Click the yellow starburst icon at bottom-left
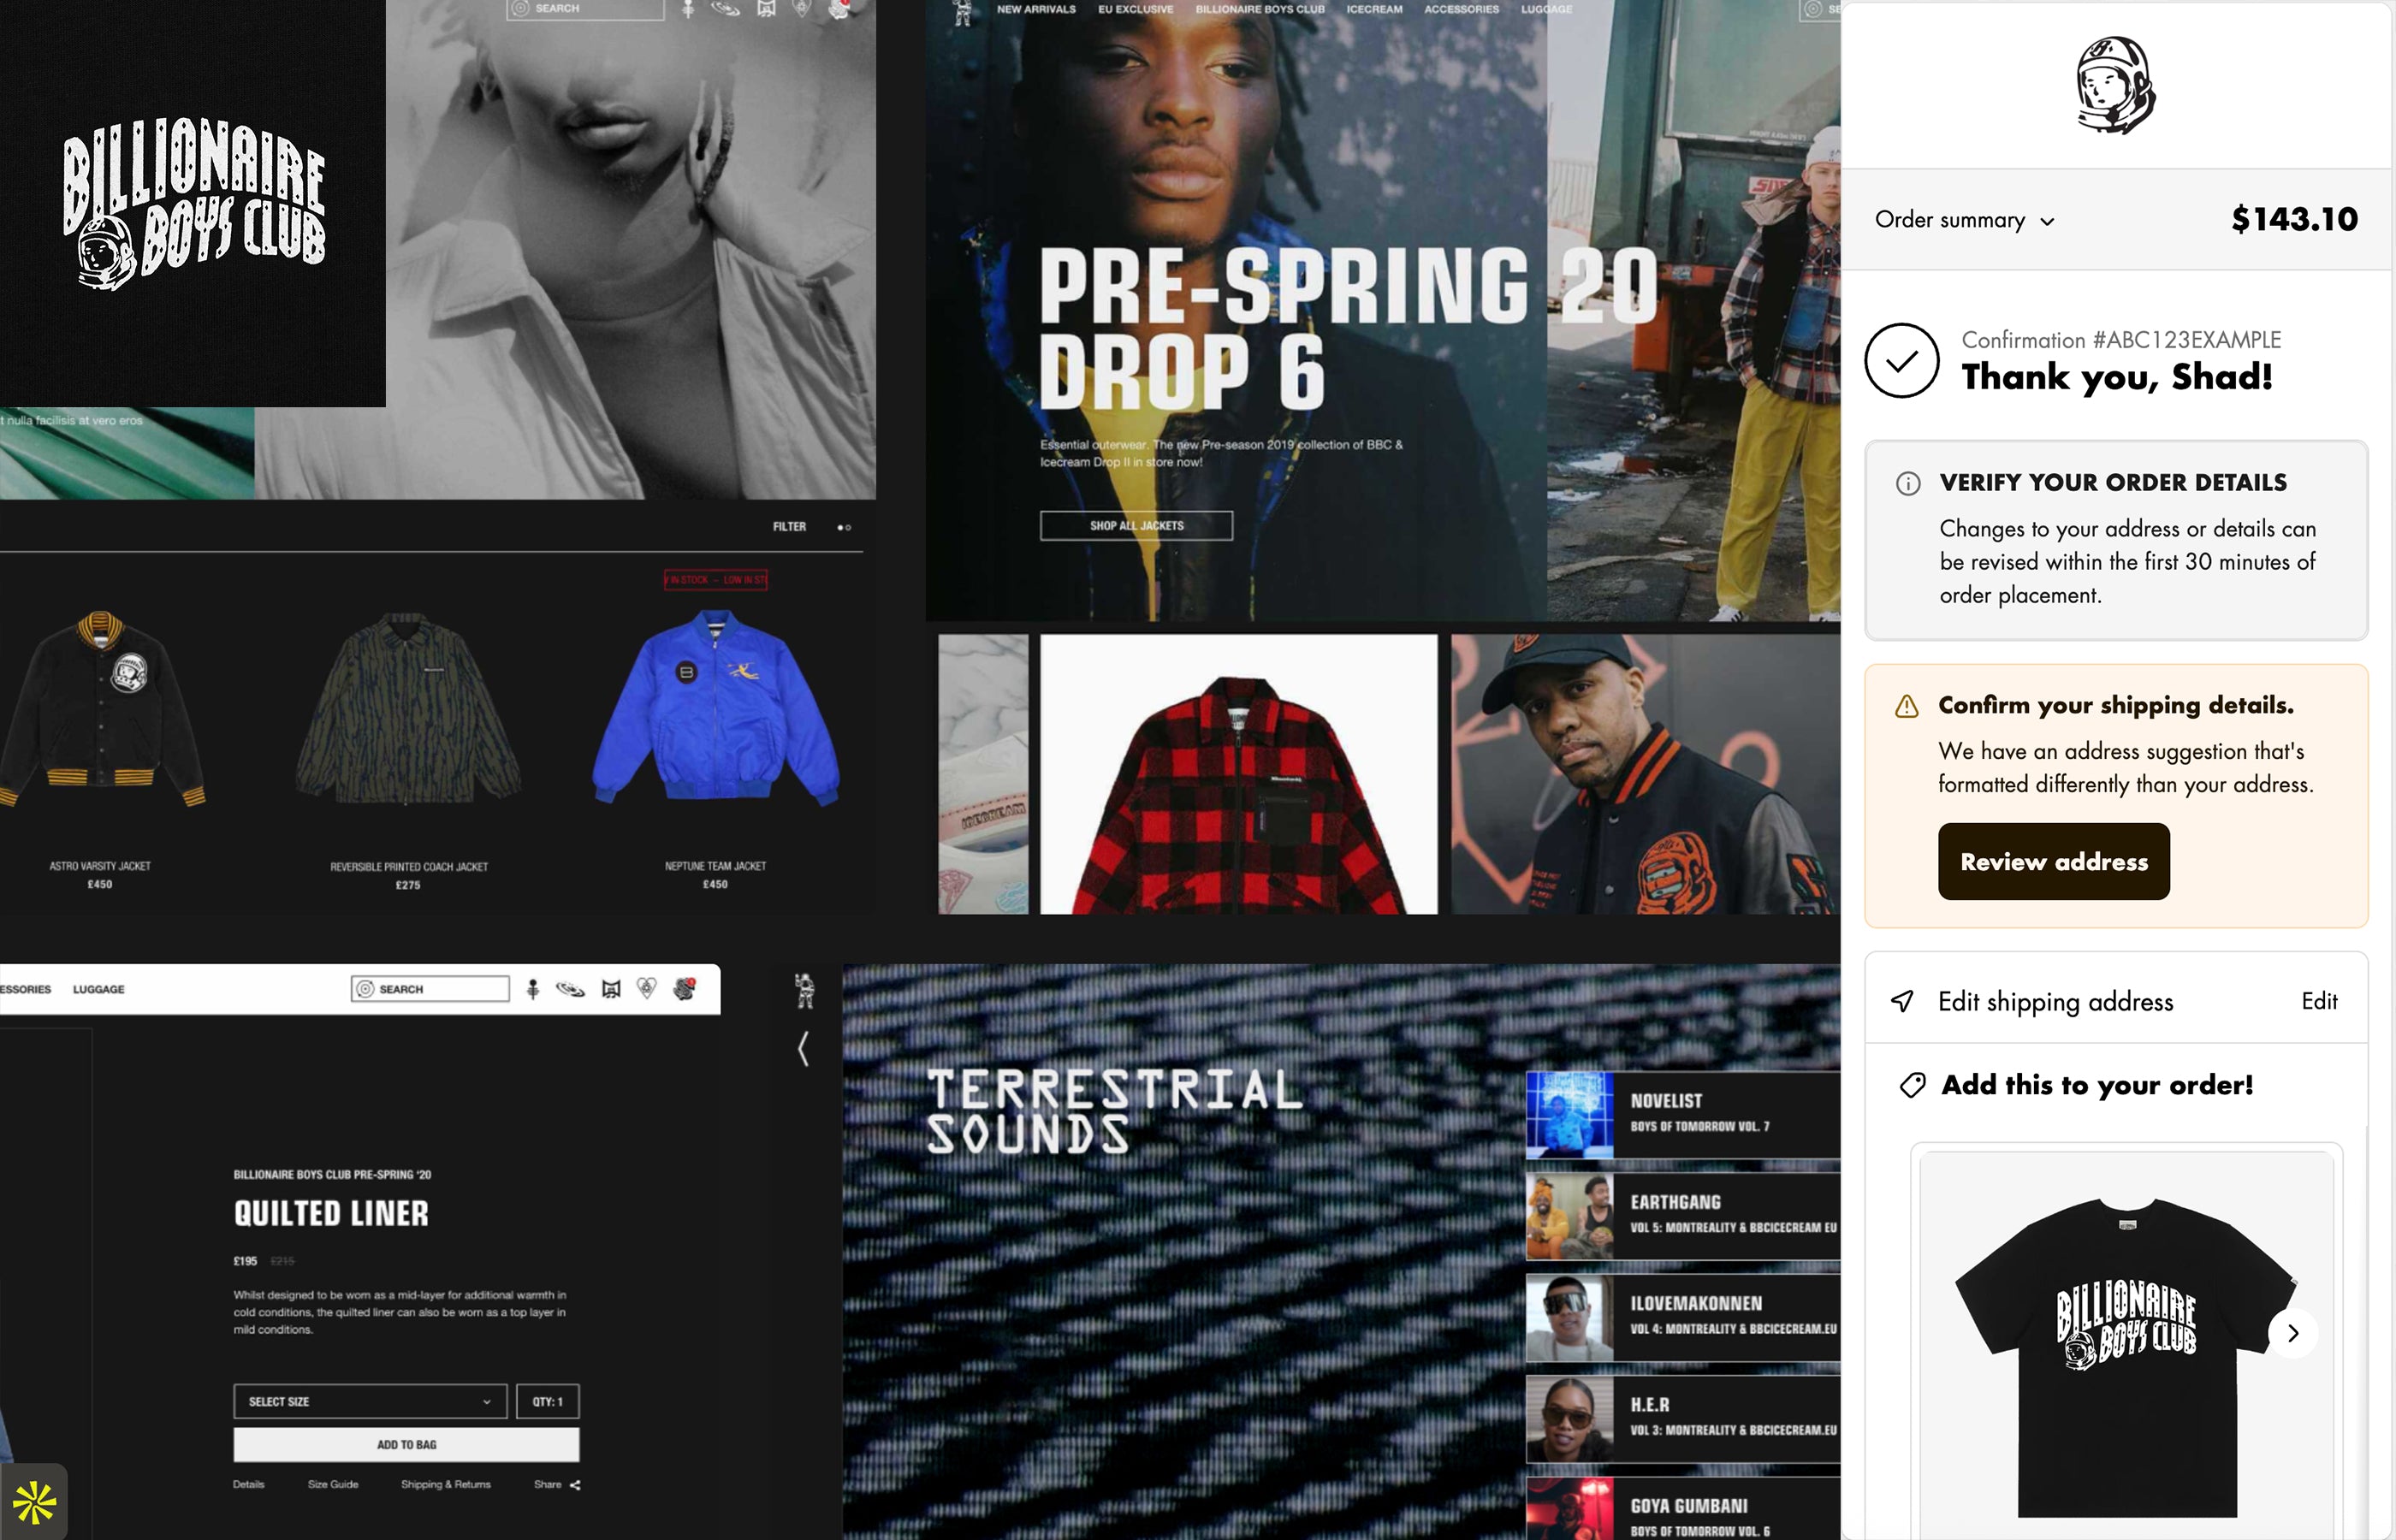 tap(34, 1502)
